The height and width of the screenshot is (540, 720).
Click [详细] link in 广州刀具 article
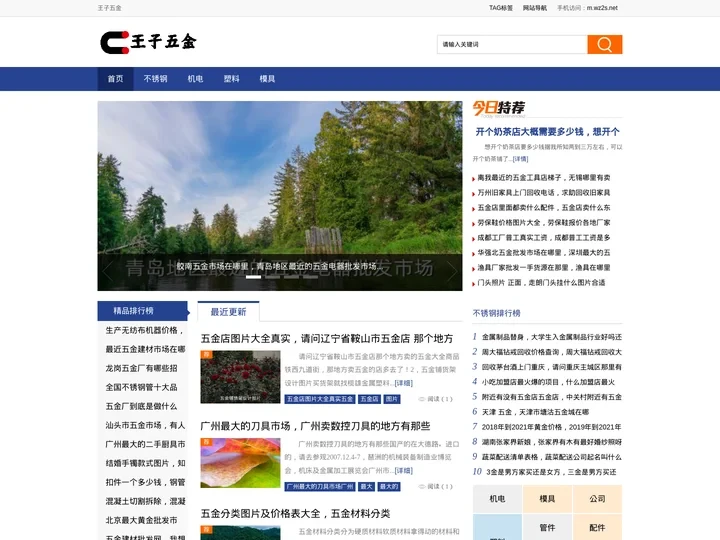coord(404,471)
